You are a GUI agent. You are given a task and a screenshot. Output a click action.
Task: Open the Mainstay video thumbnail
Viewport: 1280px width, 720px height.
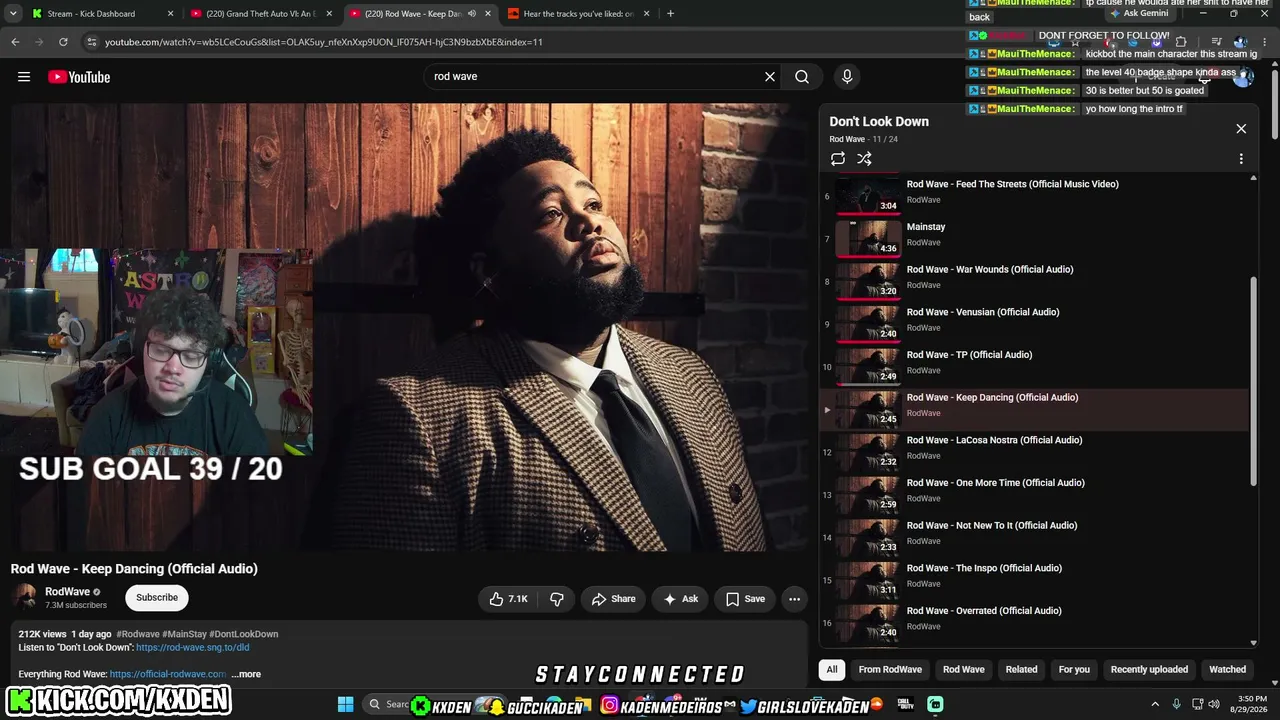[x=869, y=240]
